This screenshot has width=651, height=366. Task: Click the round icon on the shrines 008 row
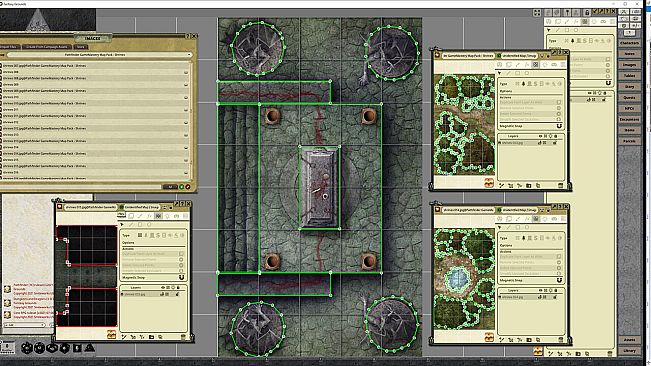[186, 72]
